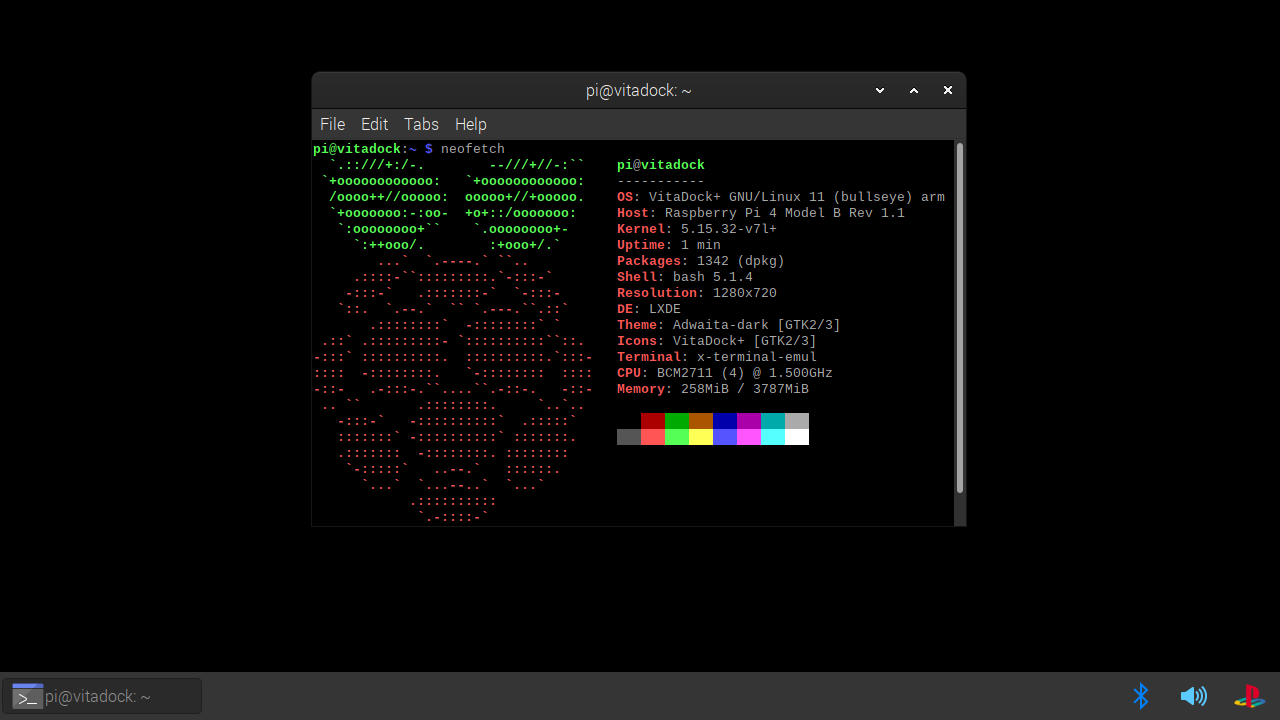This screenshot has width=1280, height=720.
Task: Click the Packages value "1342 (dpkg)"
Action: coord(741,261)
